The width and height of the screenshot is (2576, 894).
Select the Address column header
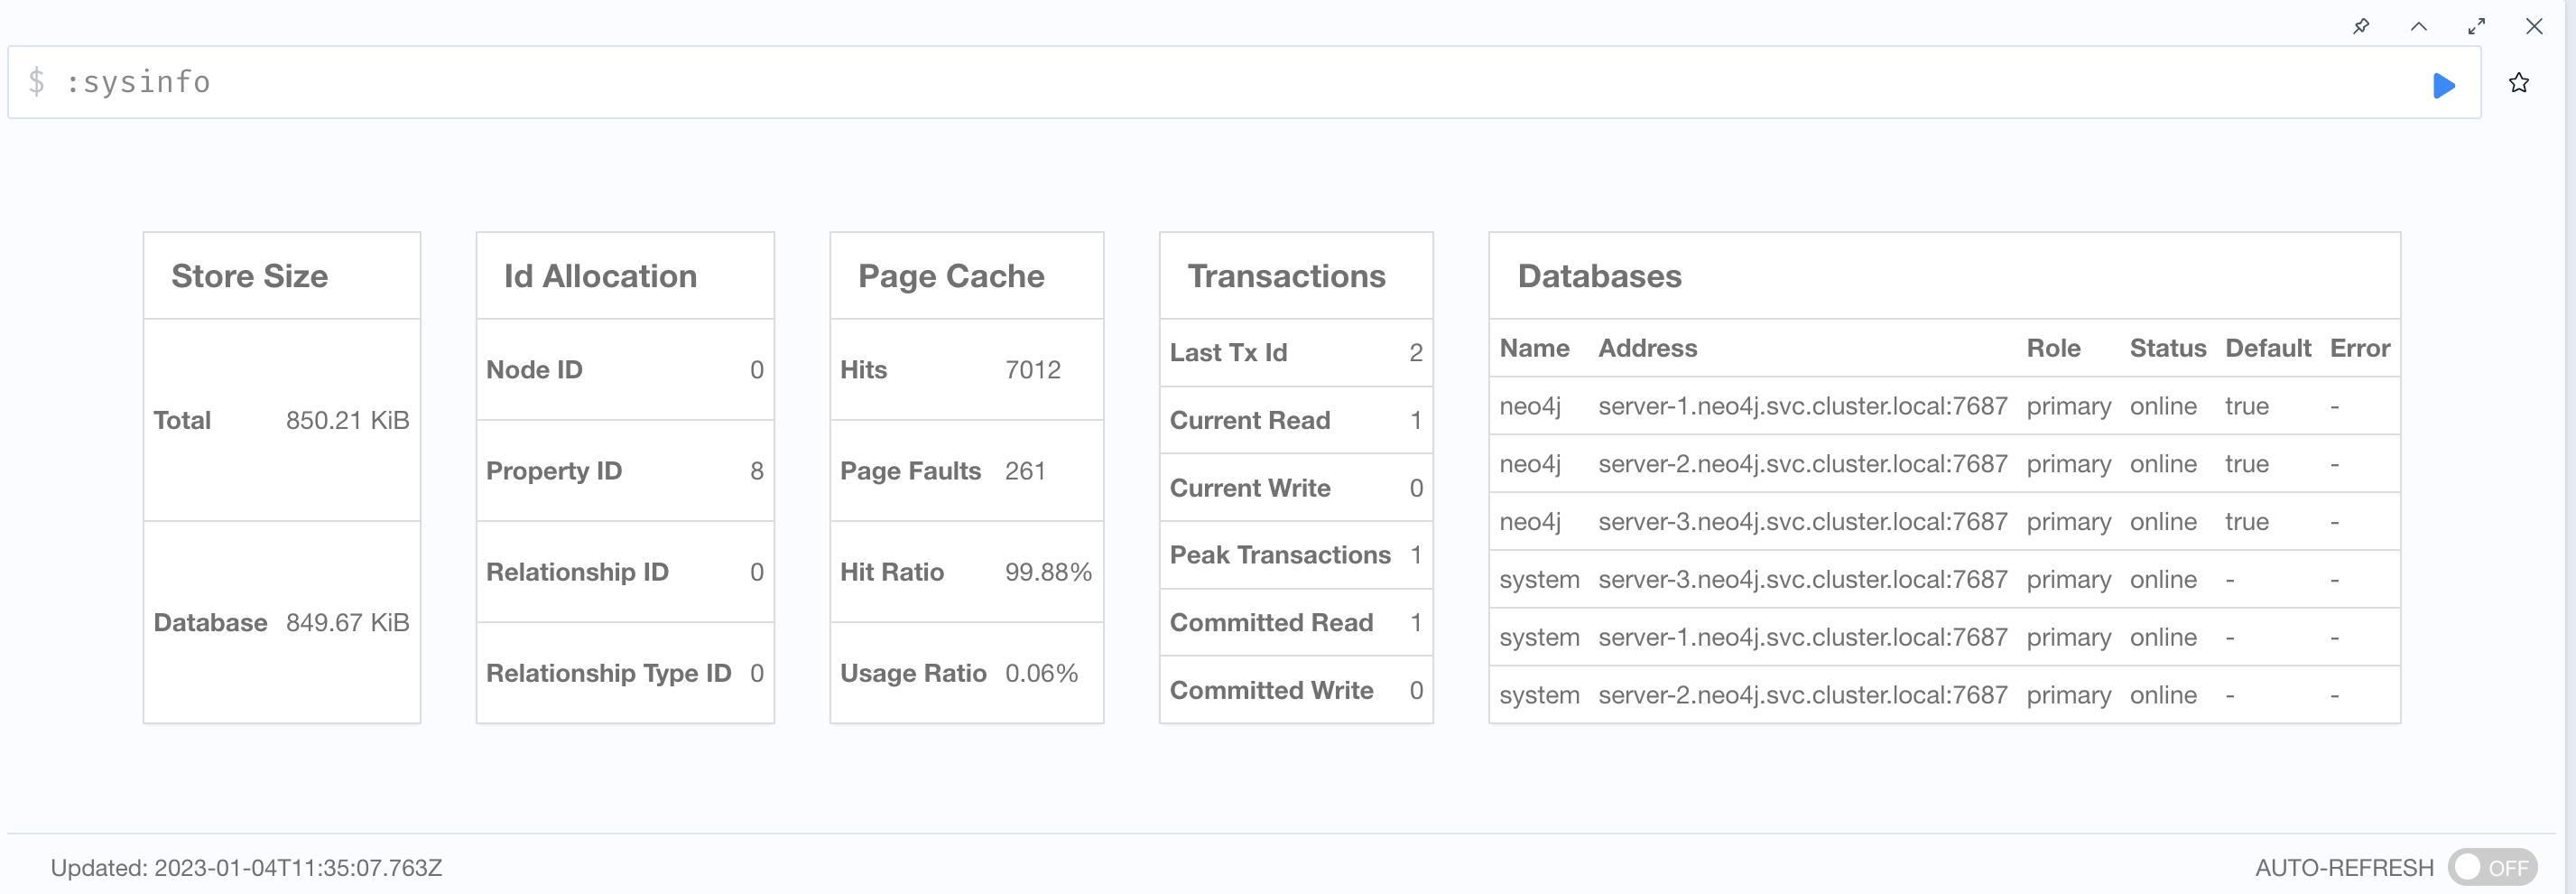tap(1647, 348)
